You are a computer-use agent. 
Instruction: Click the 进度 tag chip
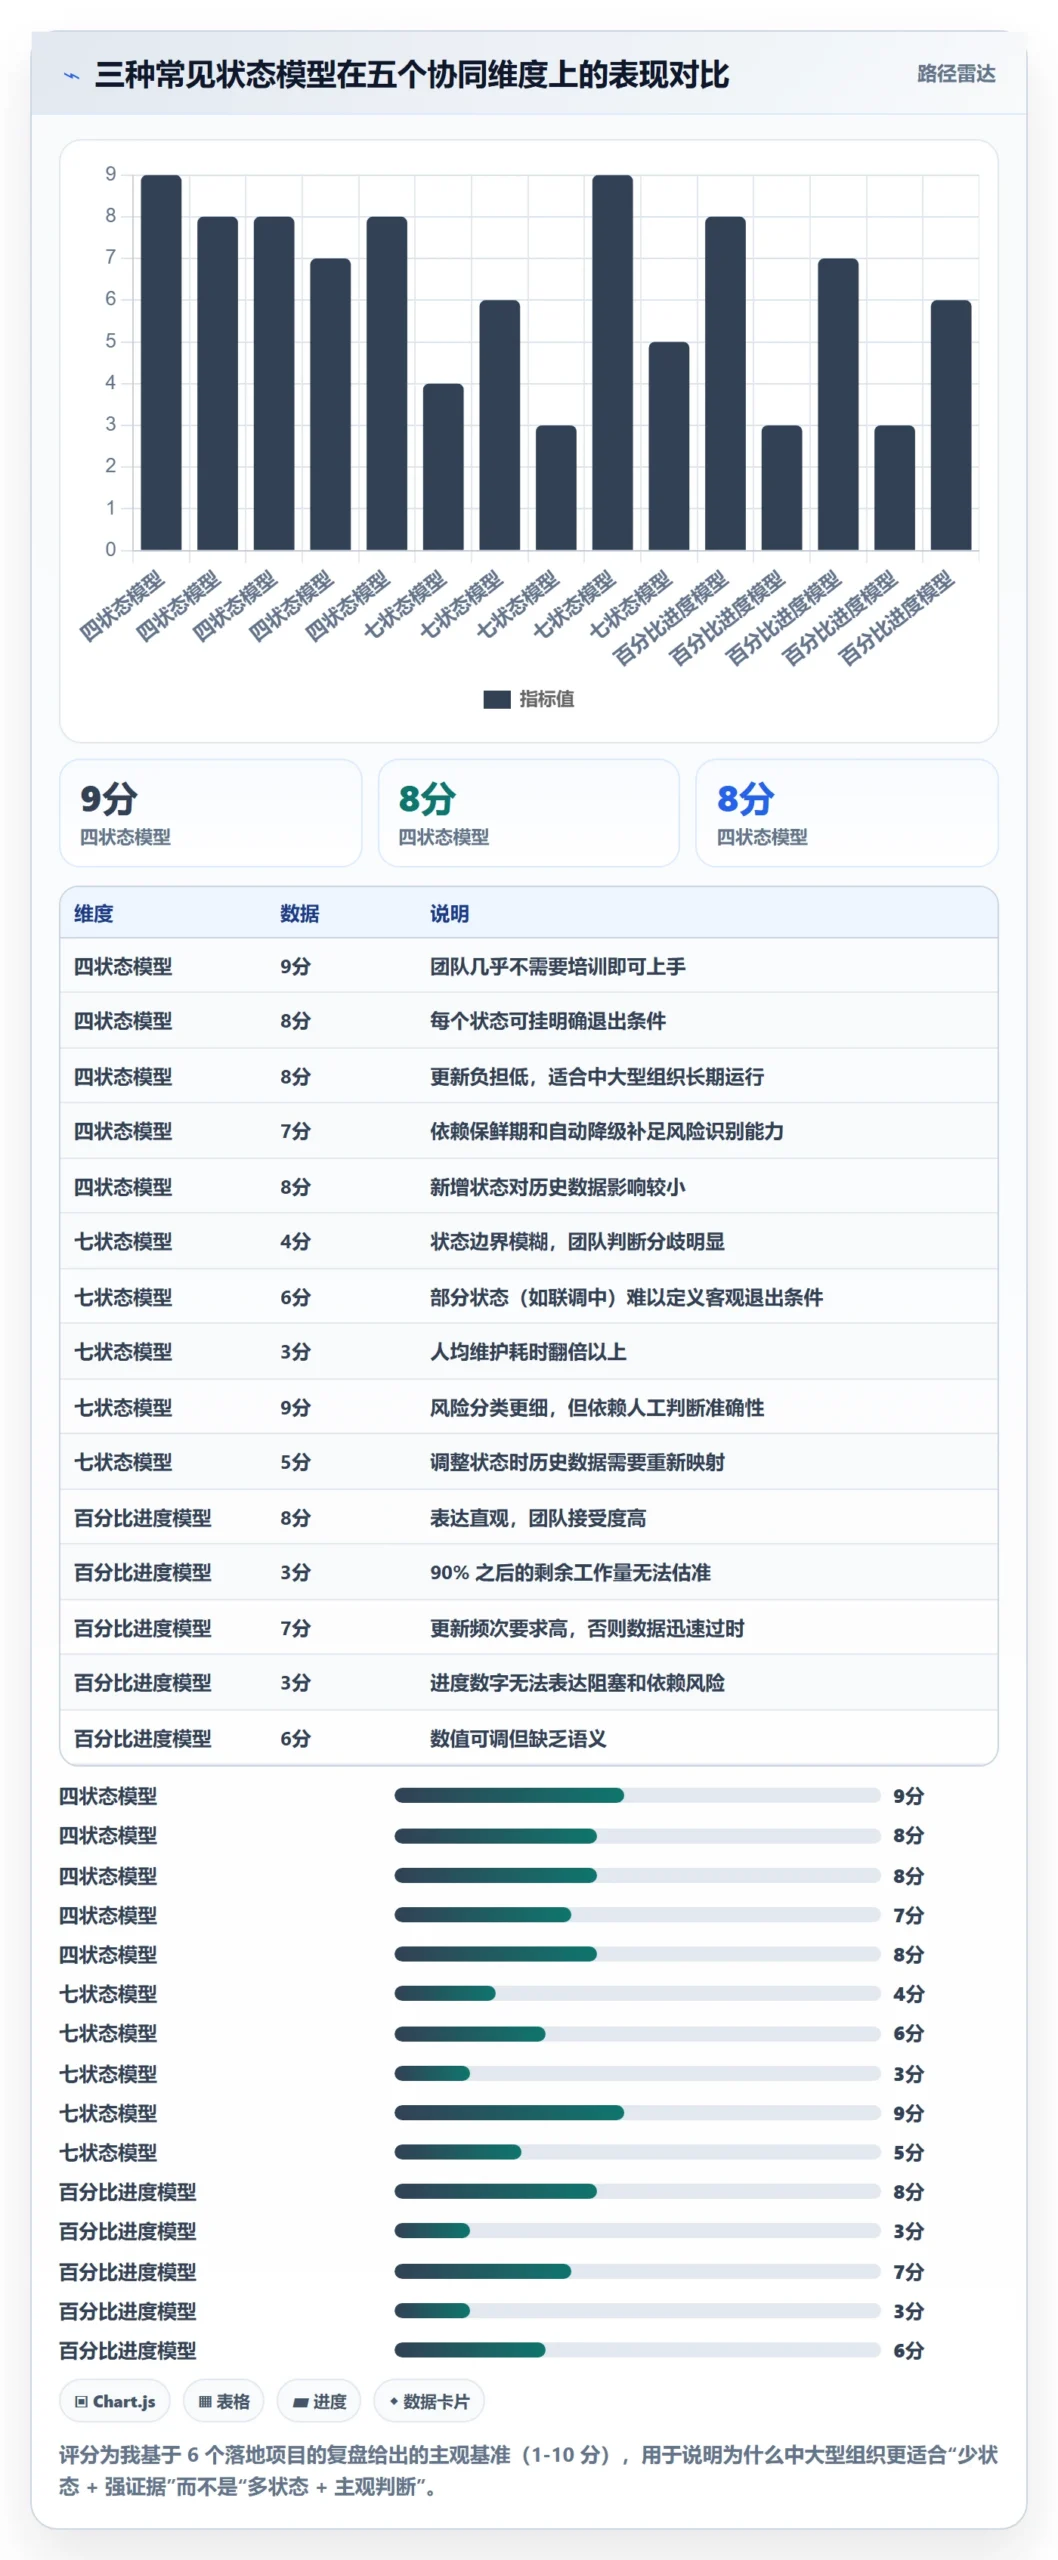[x=319, y=2401]
